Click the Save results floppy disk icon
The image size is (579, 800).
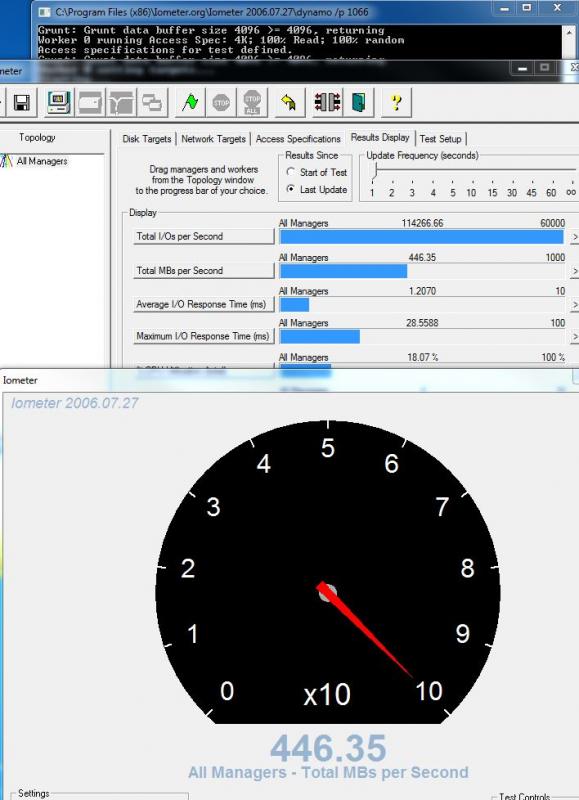21,103
